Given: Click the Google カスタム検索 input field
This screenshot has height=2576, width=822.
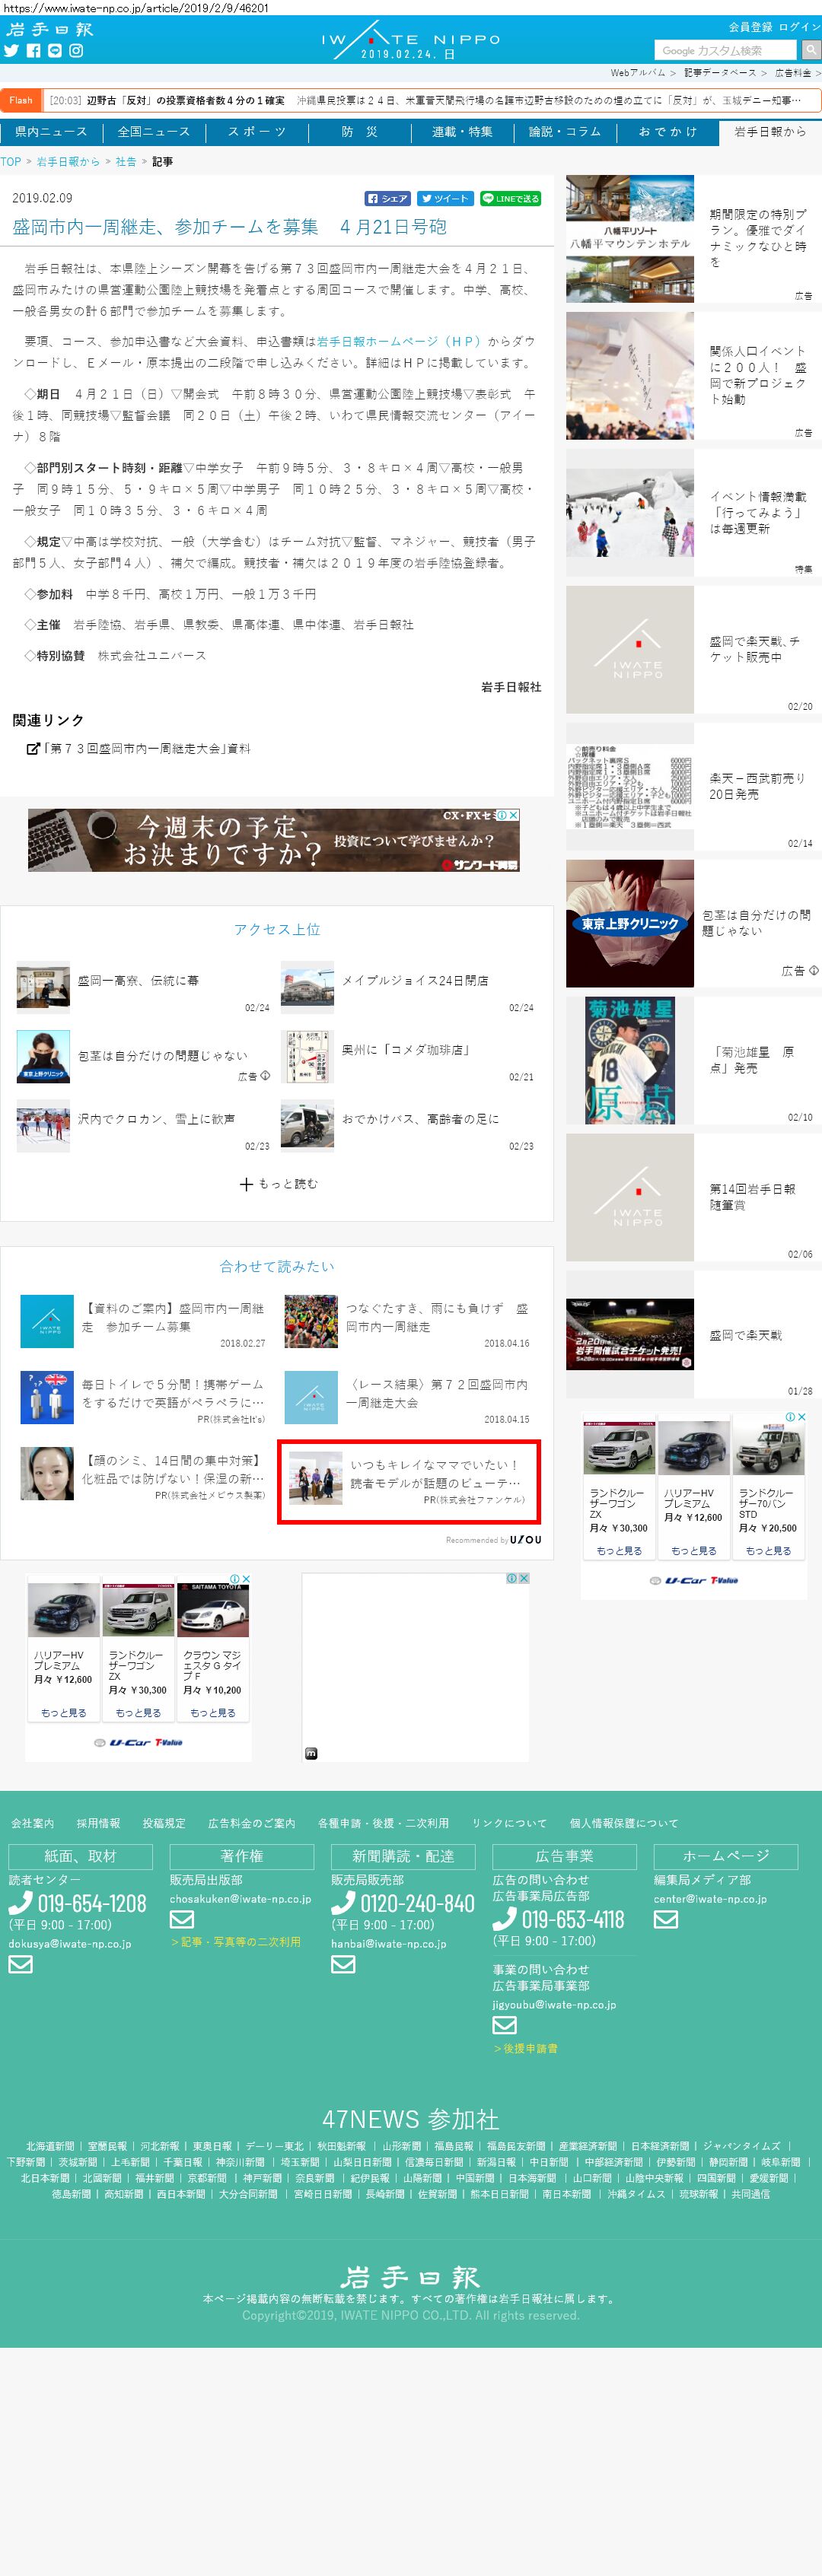Looking at the screenshot, I should pyautogui.click(x=725, y=50).
